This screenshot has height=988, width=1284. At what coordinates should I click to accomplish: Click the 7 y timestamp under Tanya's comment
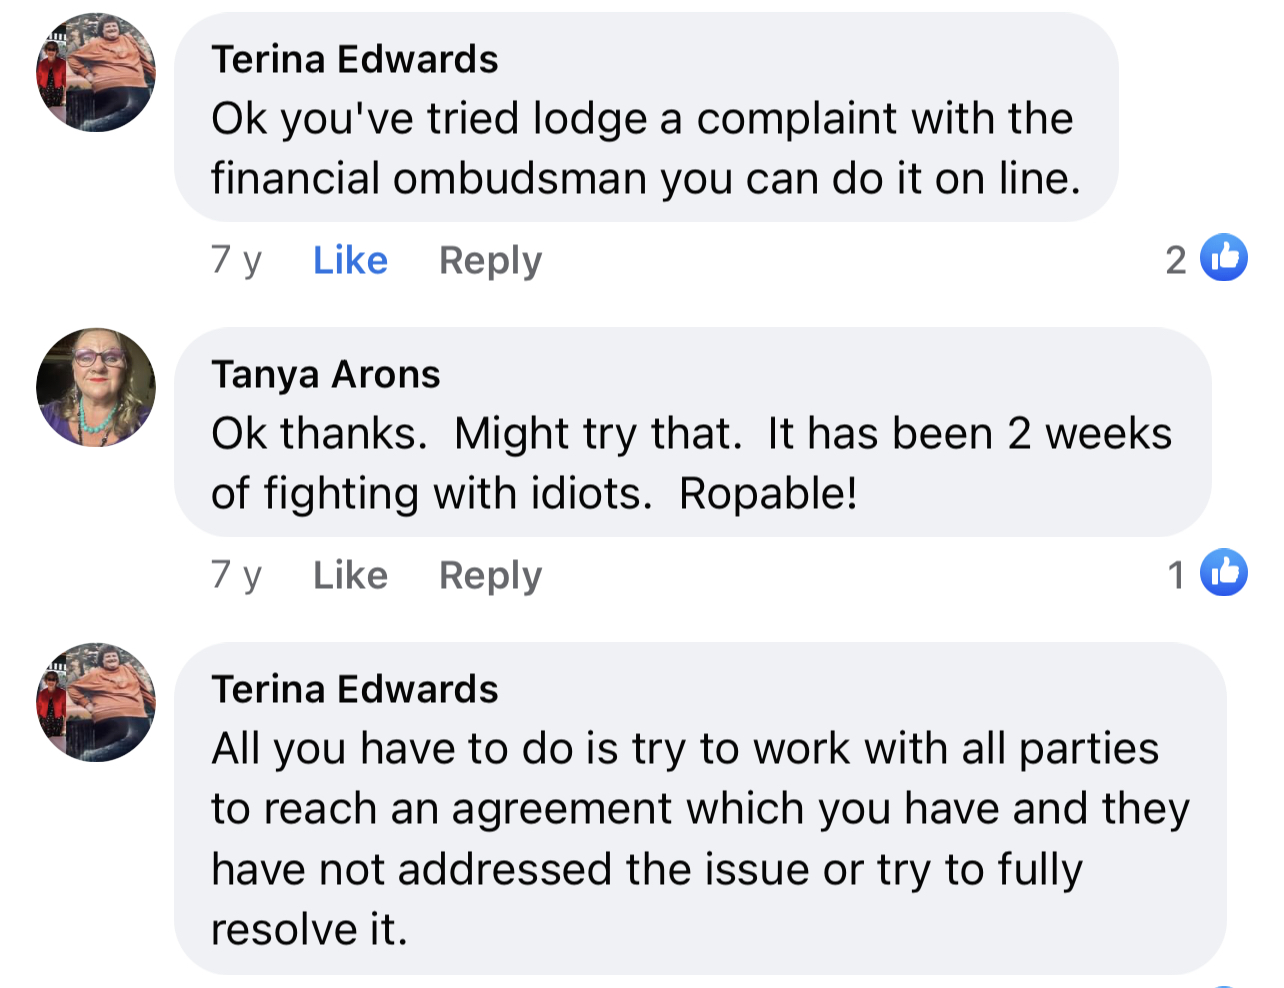236,575
